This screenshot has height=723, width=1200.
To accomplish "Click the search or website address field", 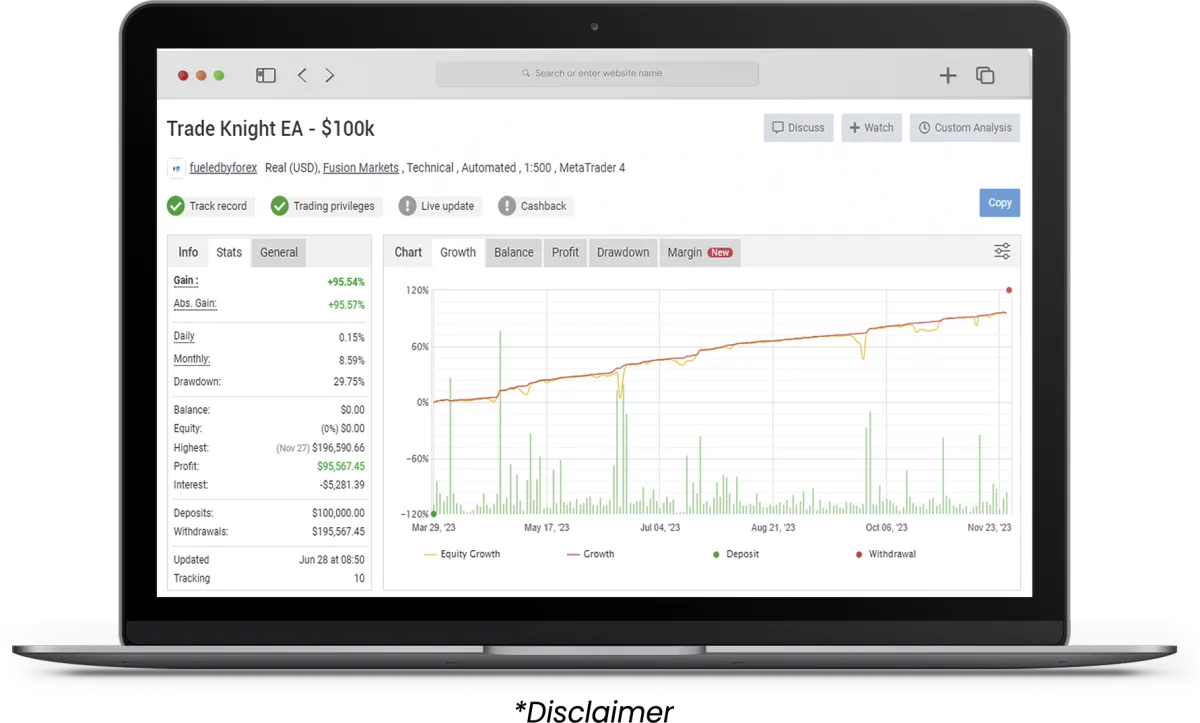I will [597, 73].
